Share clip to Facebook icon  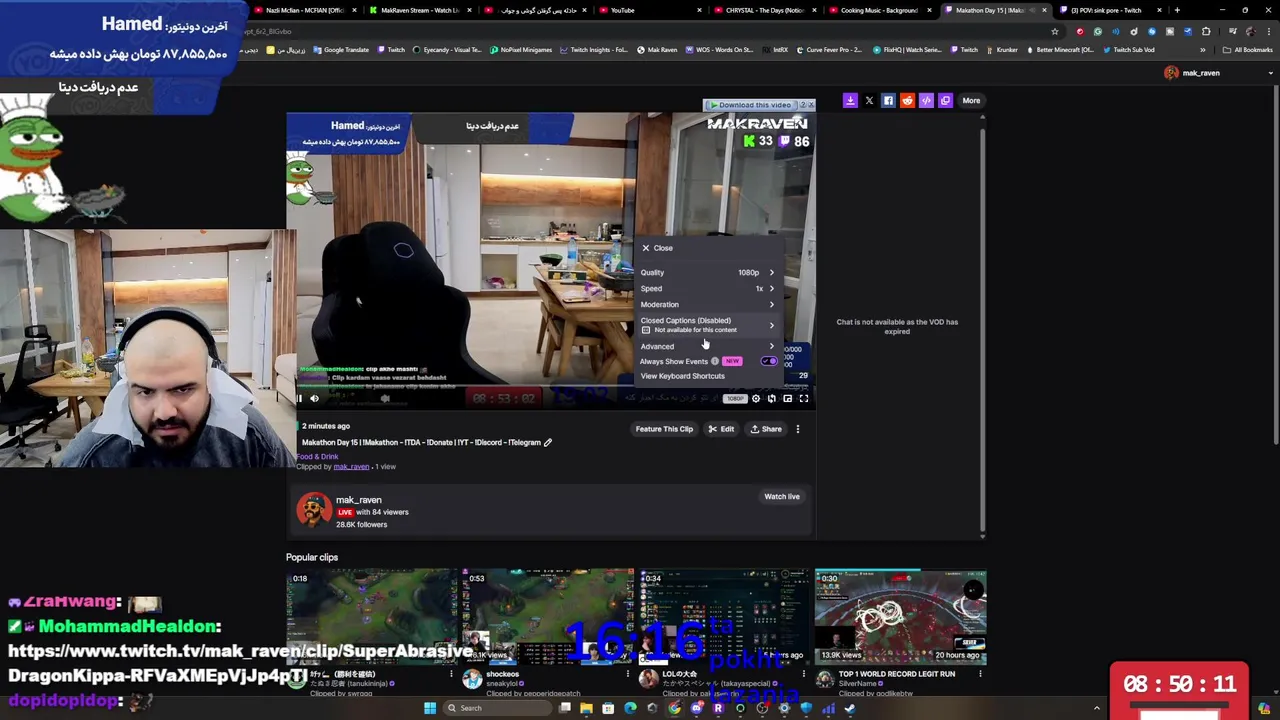(x=888, y=100)
